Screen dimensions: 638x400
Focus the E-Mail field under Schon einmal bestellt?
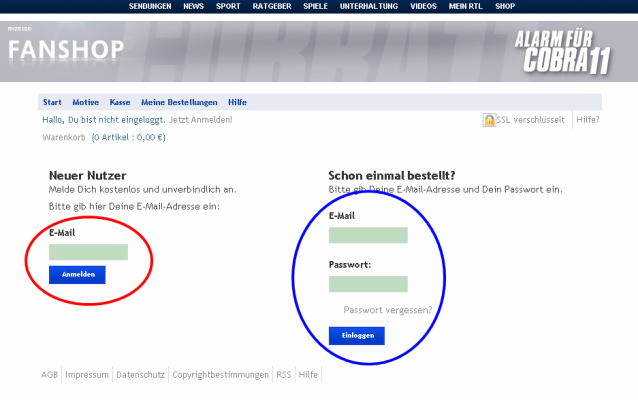(x=368, y=235)
